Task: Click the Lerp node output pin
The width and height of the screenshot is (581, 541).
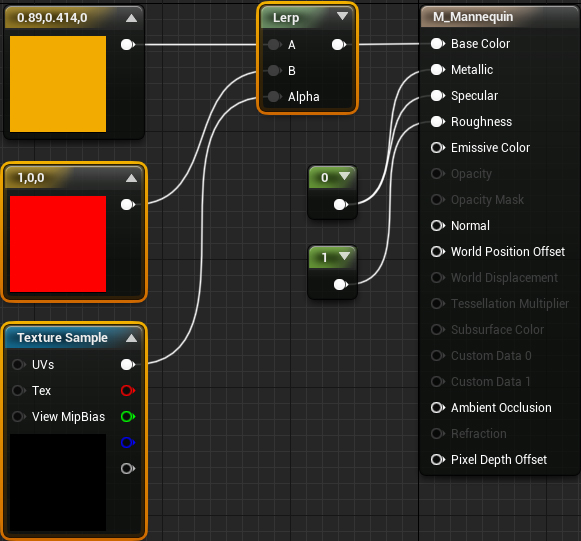Action: (339, 45)
